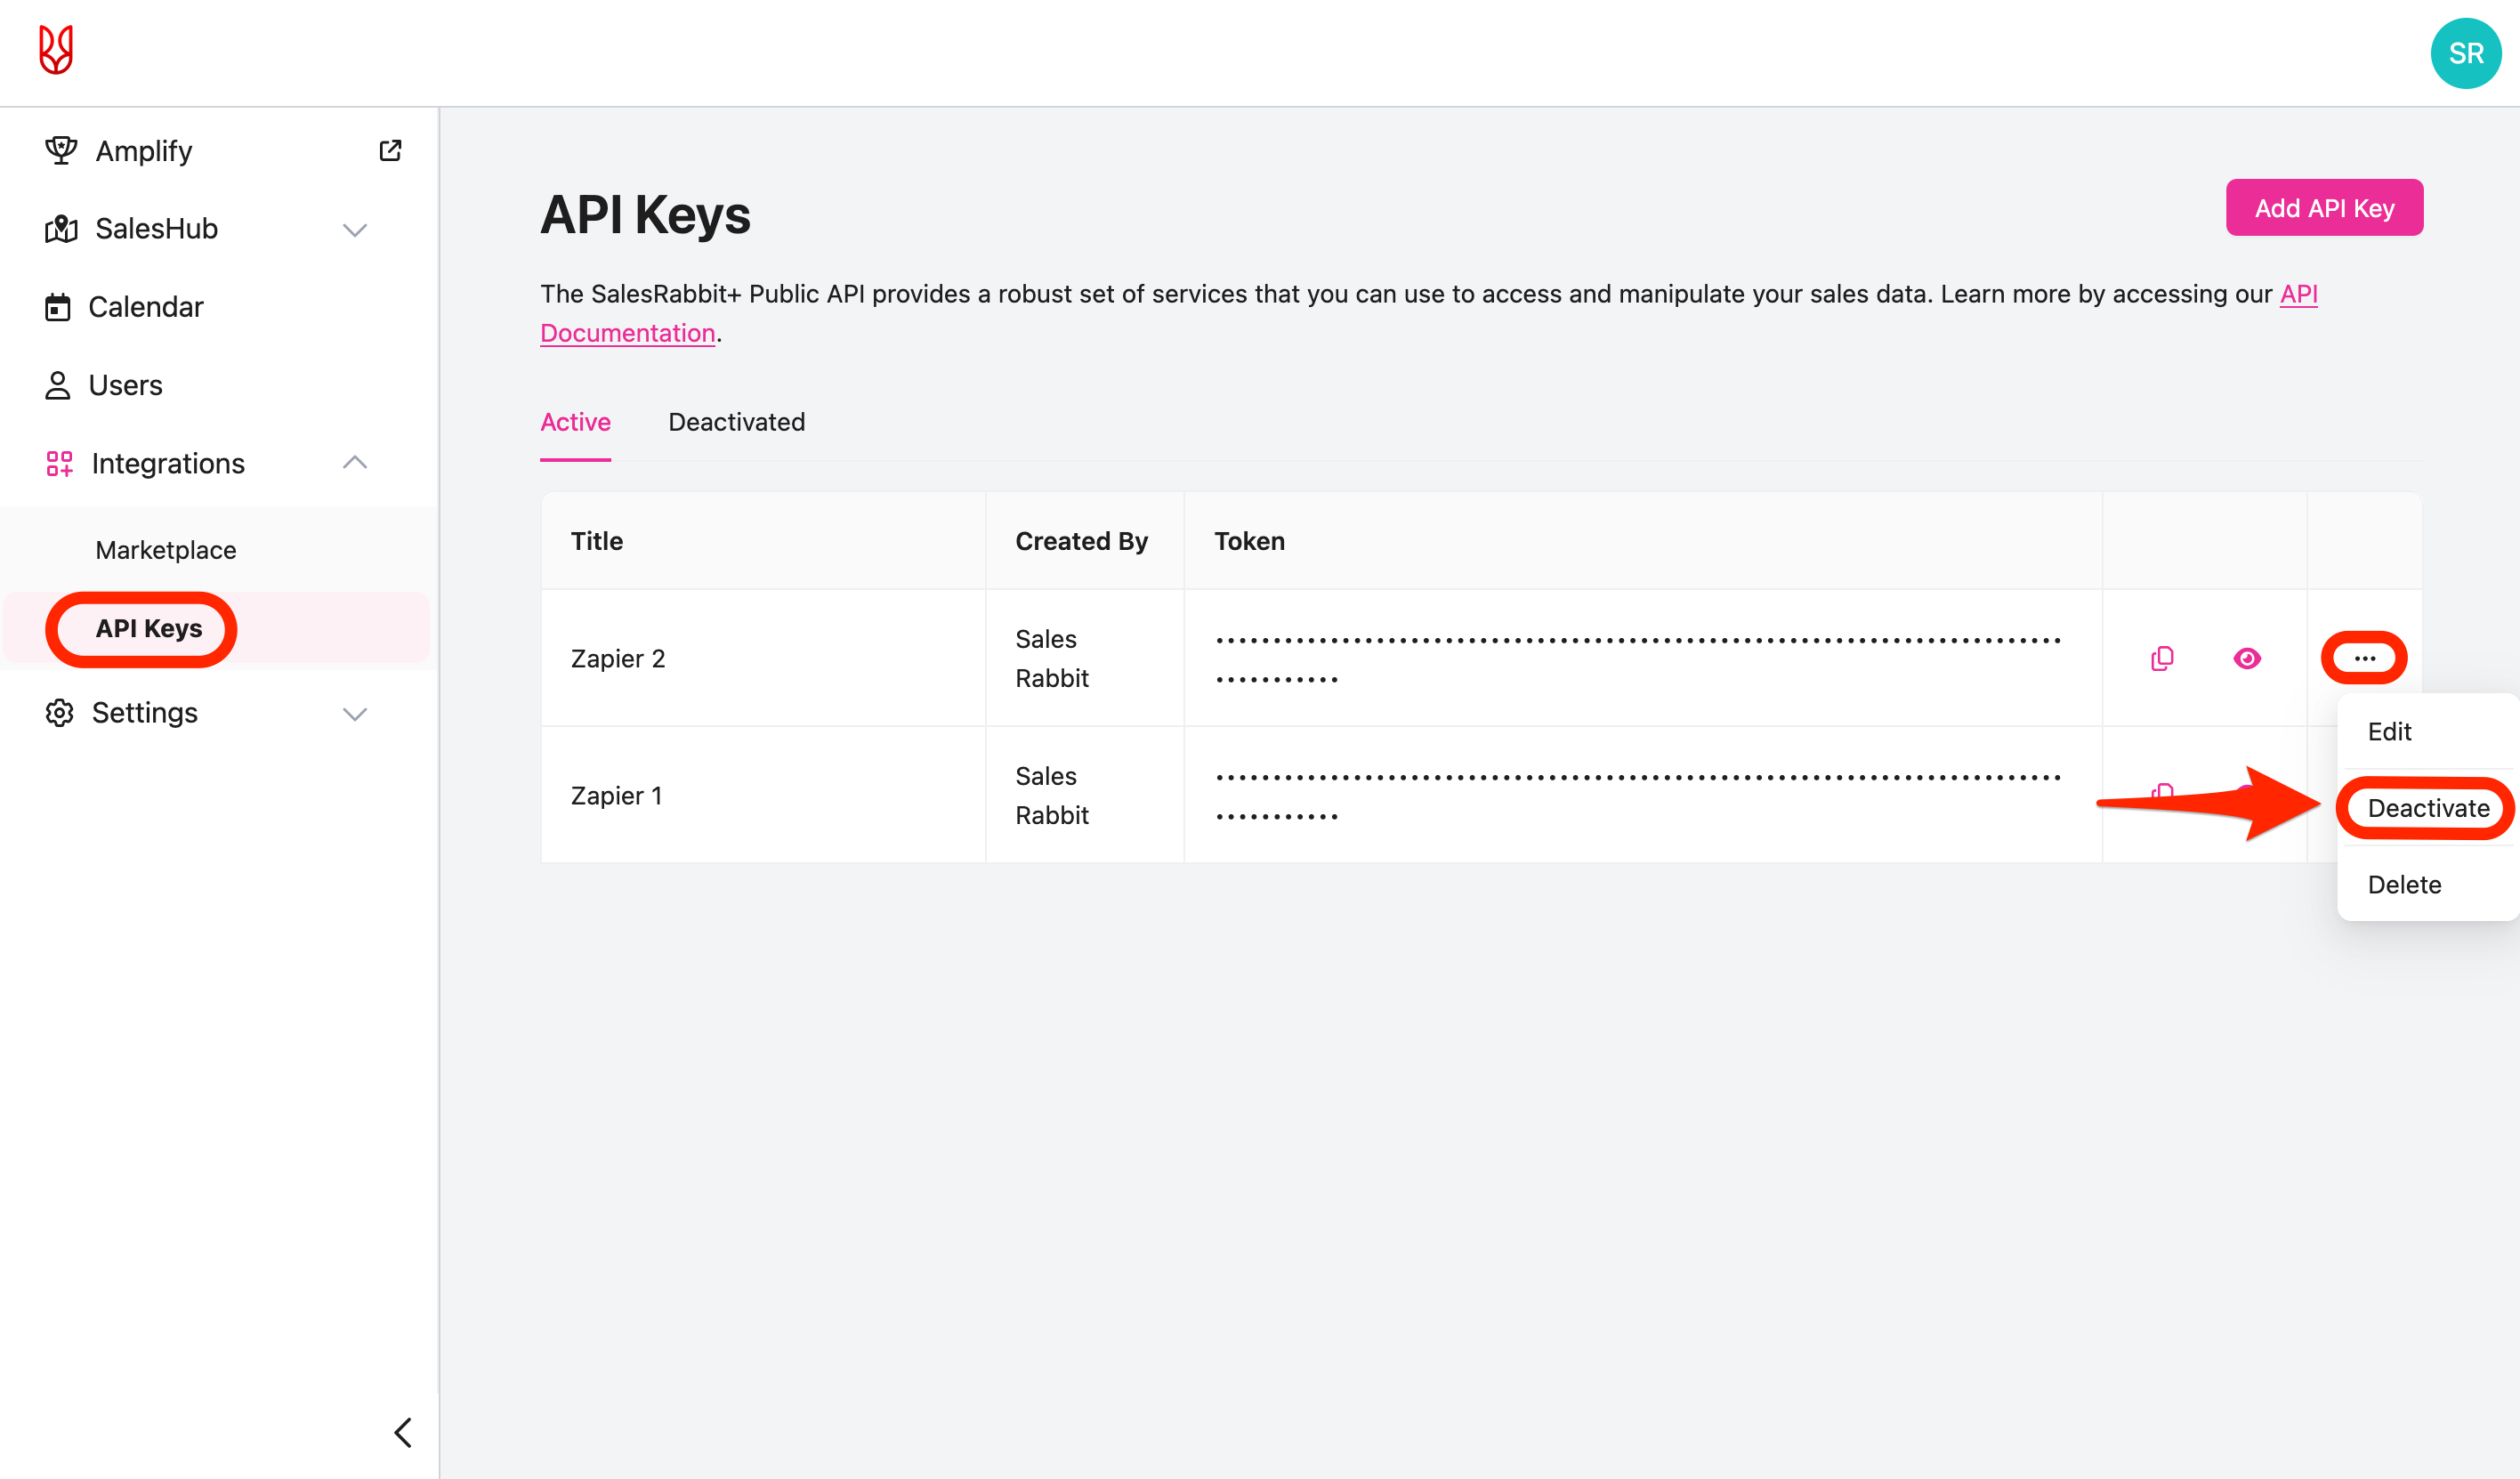
Task: Expand the Settings section chevron
Action: (355, 713)
